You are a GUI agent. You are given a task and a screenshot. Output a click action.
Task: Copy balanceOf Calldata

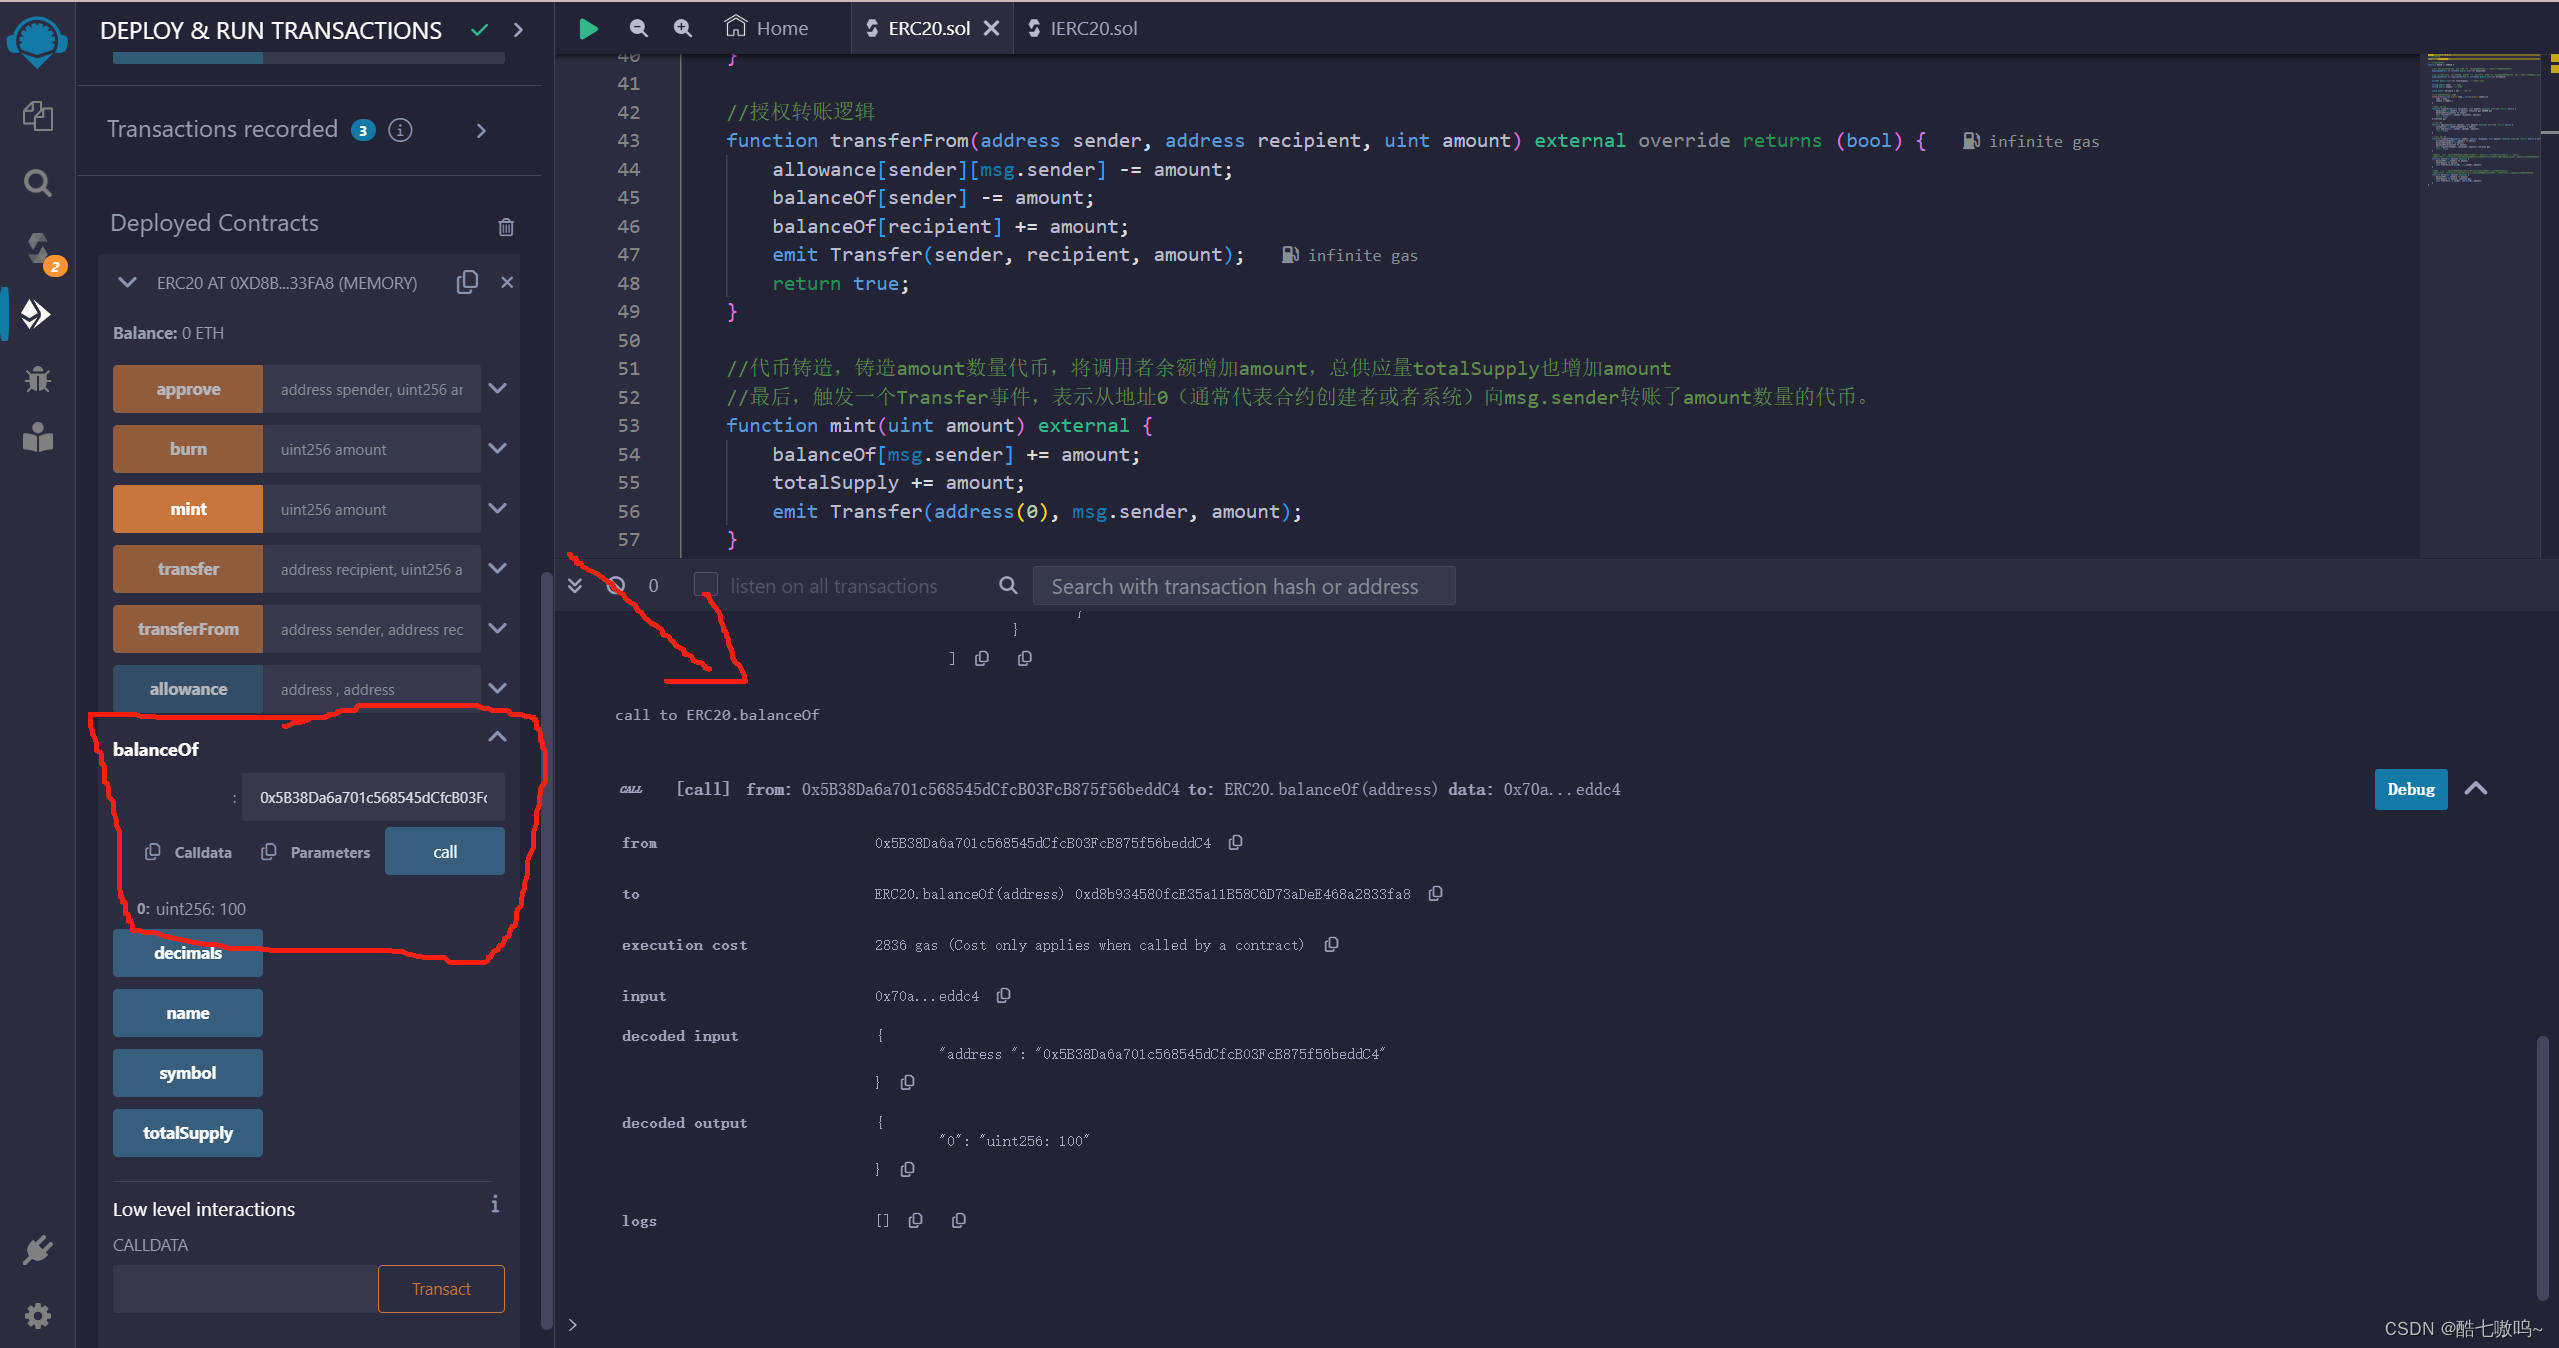[x=189, y=852]
